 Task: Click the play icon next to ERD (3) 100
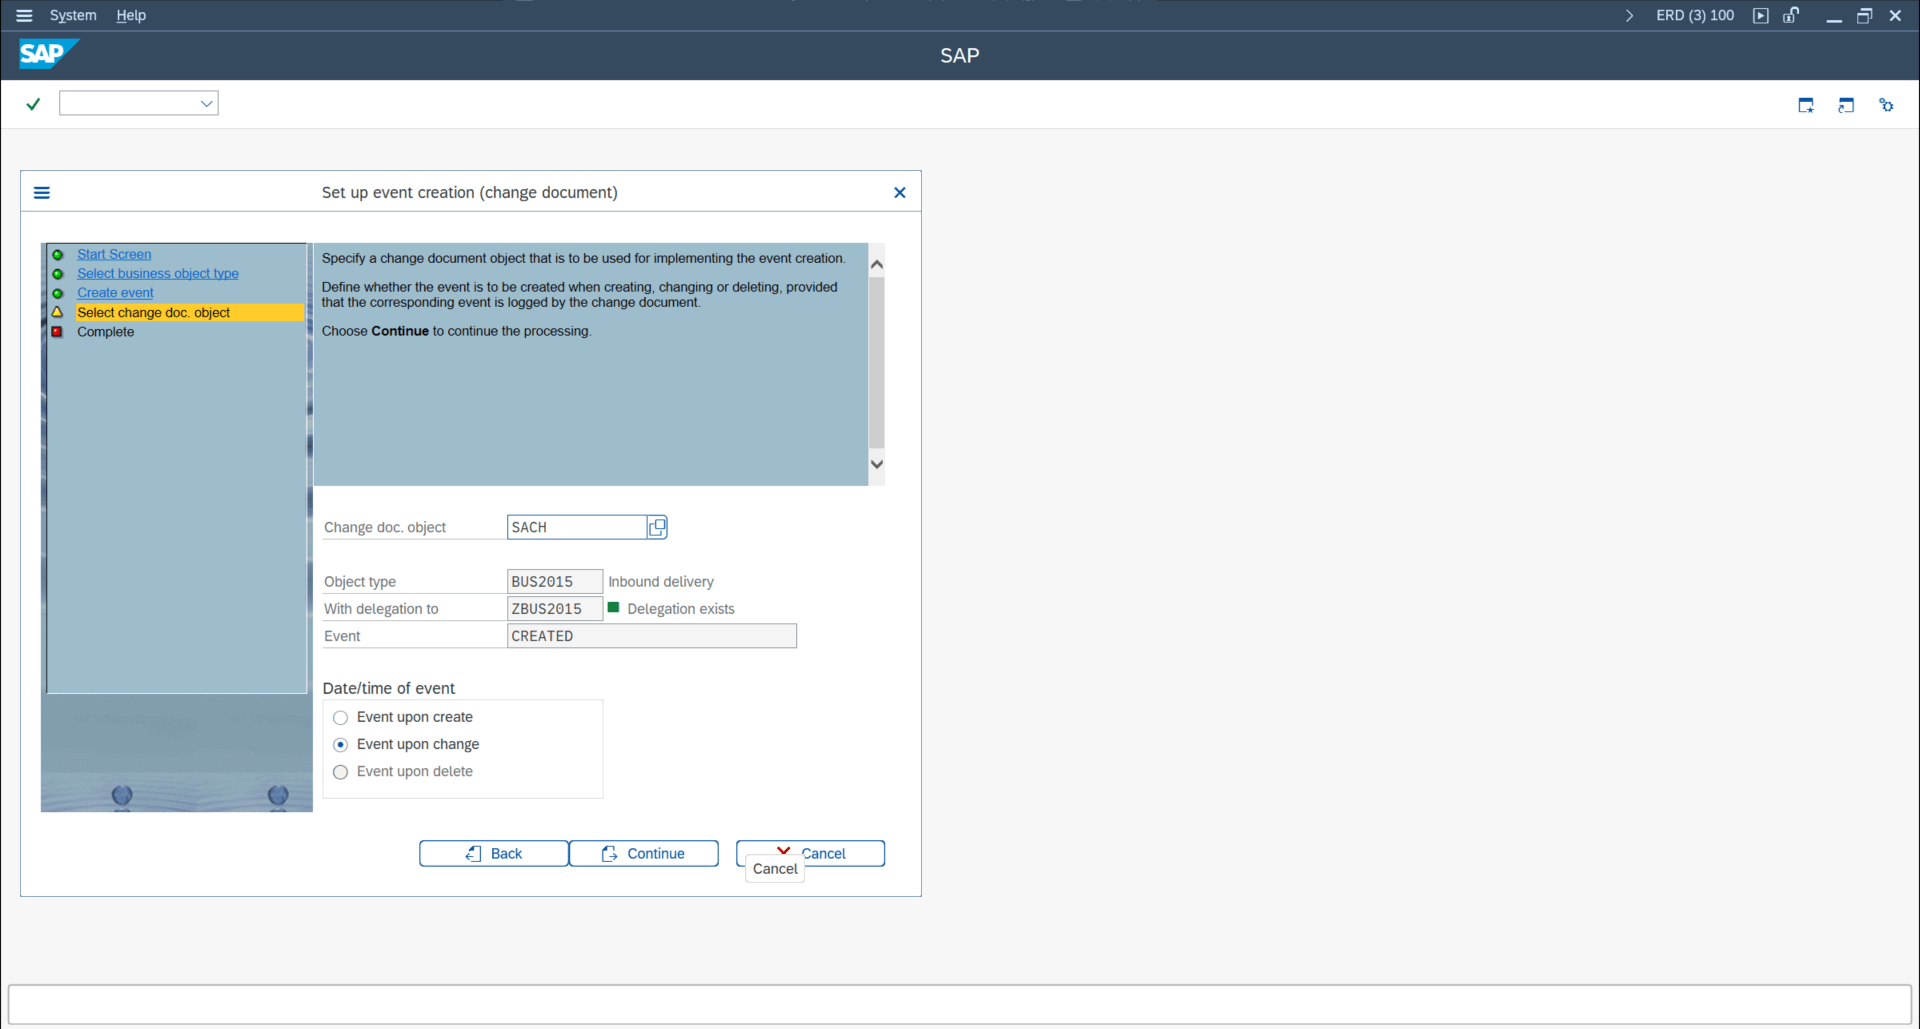(1761, 15)
